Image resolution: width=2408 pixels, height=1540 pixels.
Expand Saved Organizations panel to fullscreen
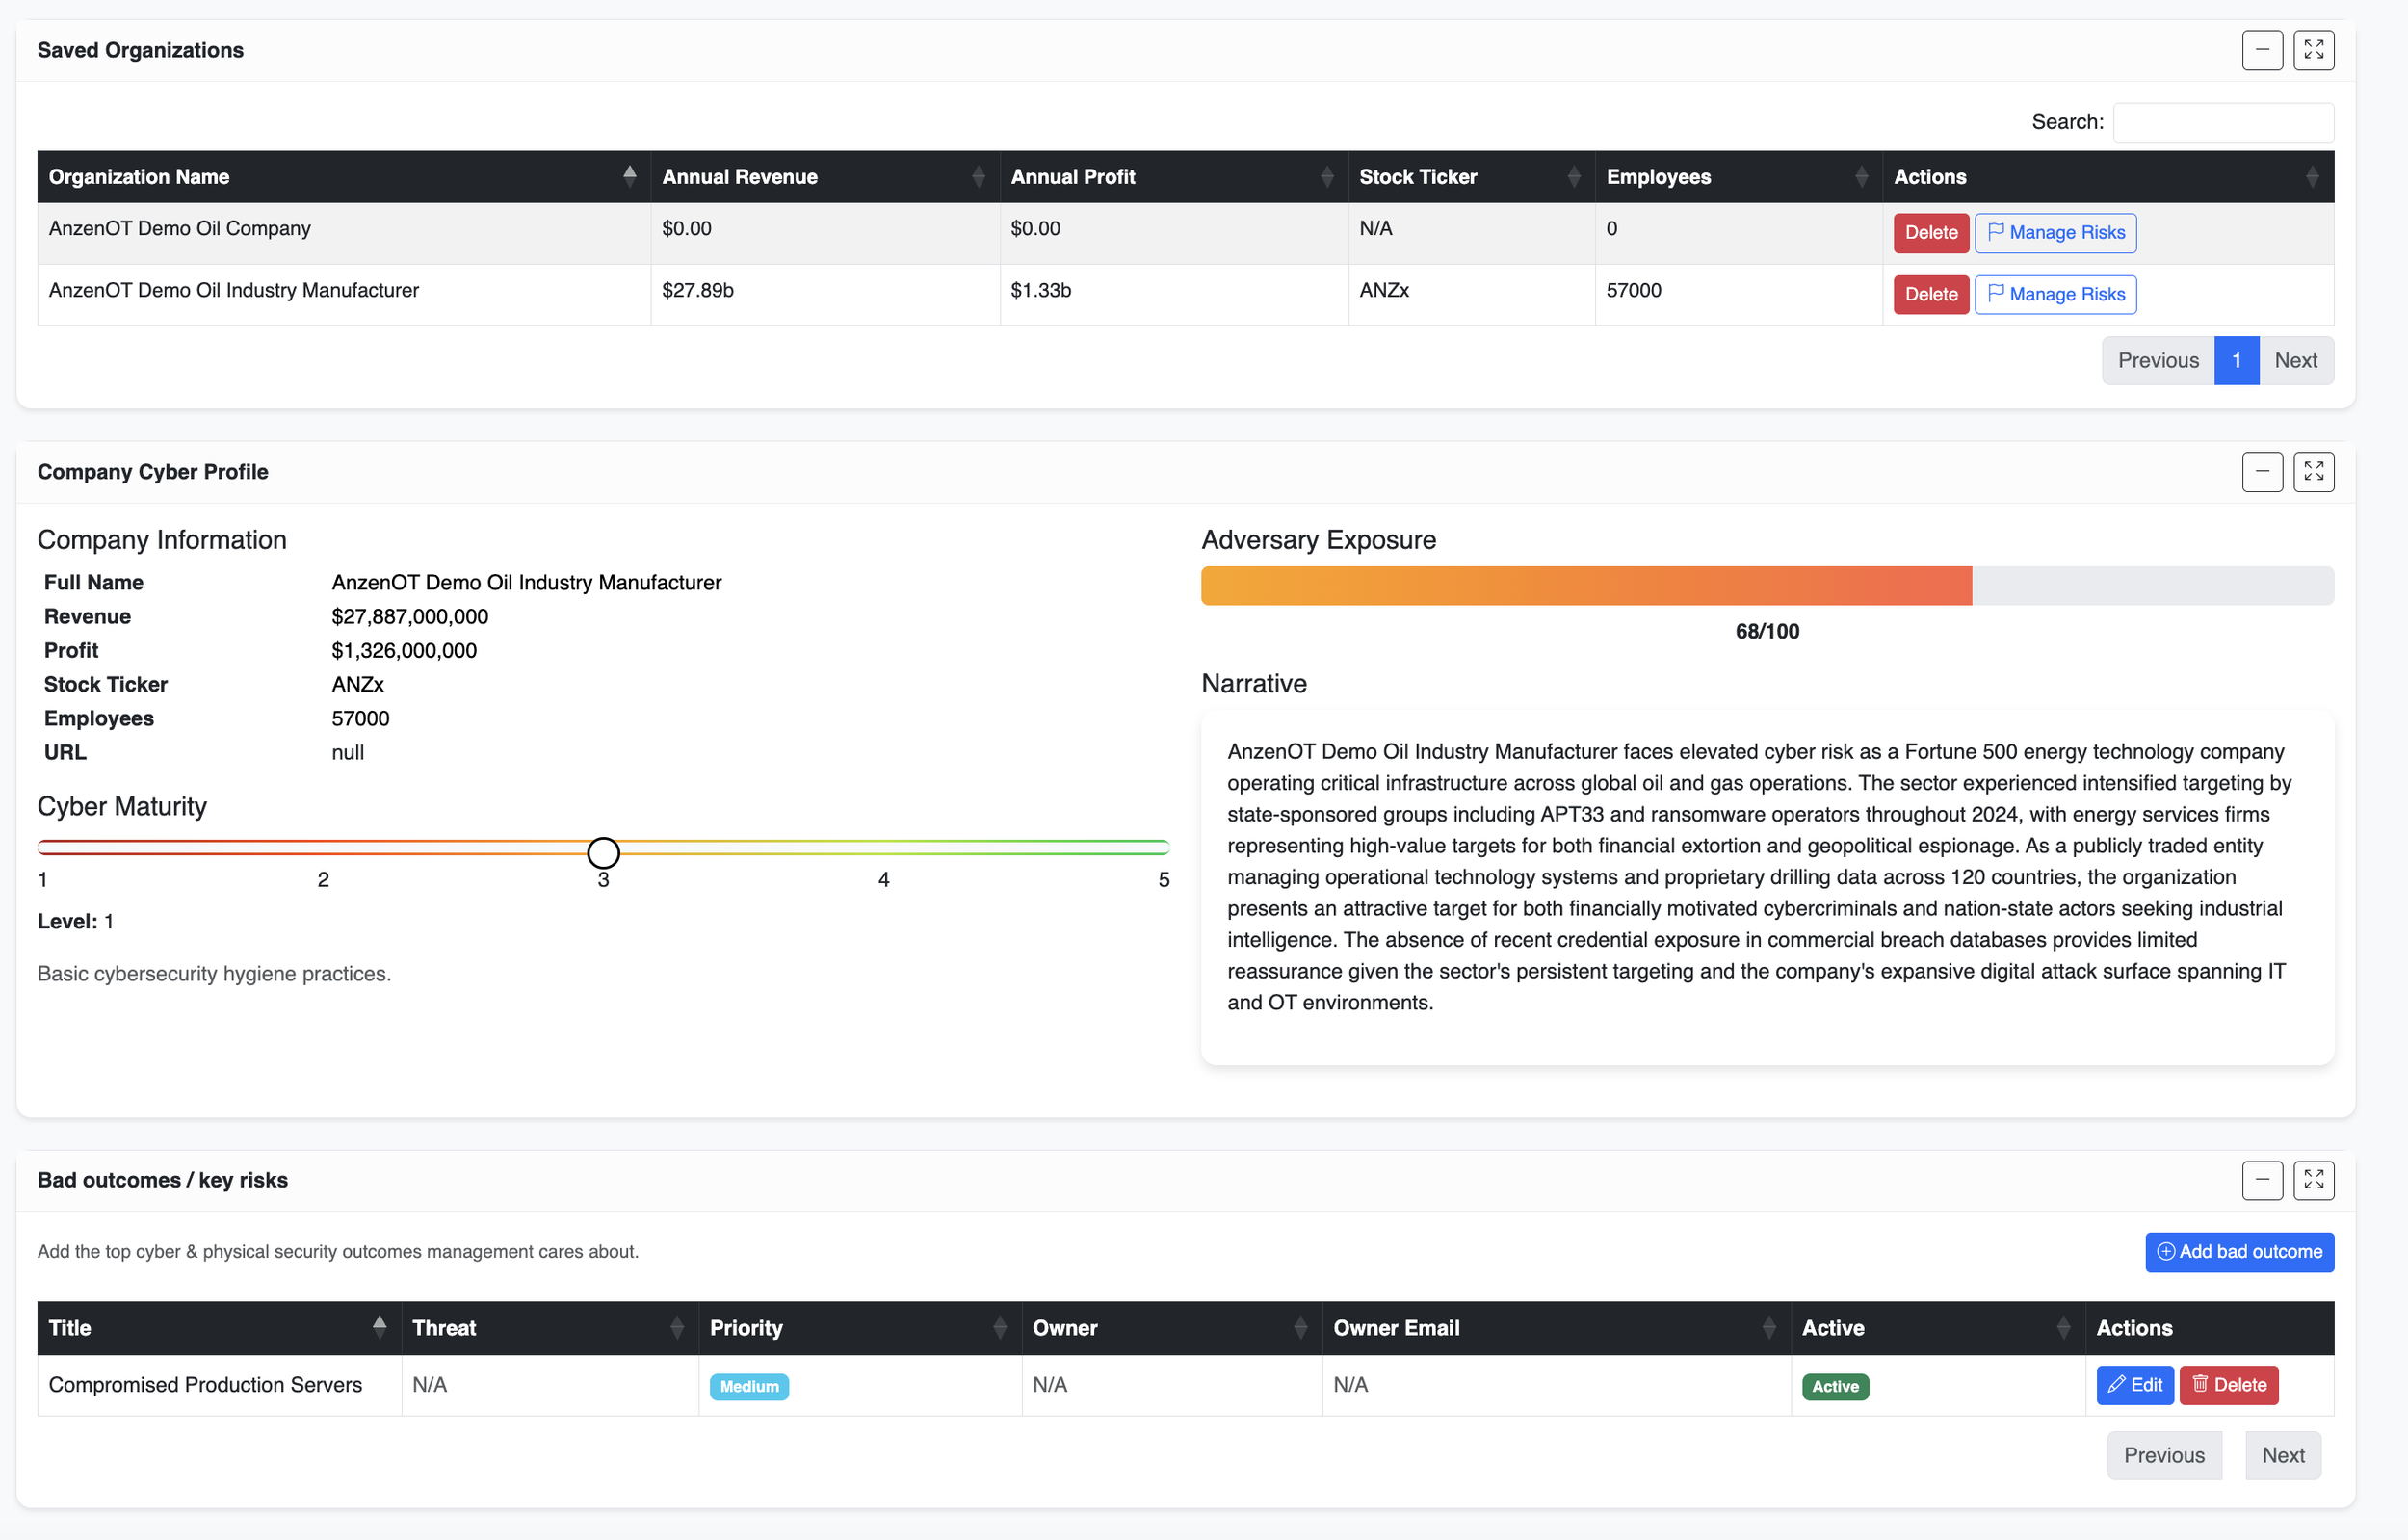[x=2313, y=50]
